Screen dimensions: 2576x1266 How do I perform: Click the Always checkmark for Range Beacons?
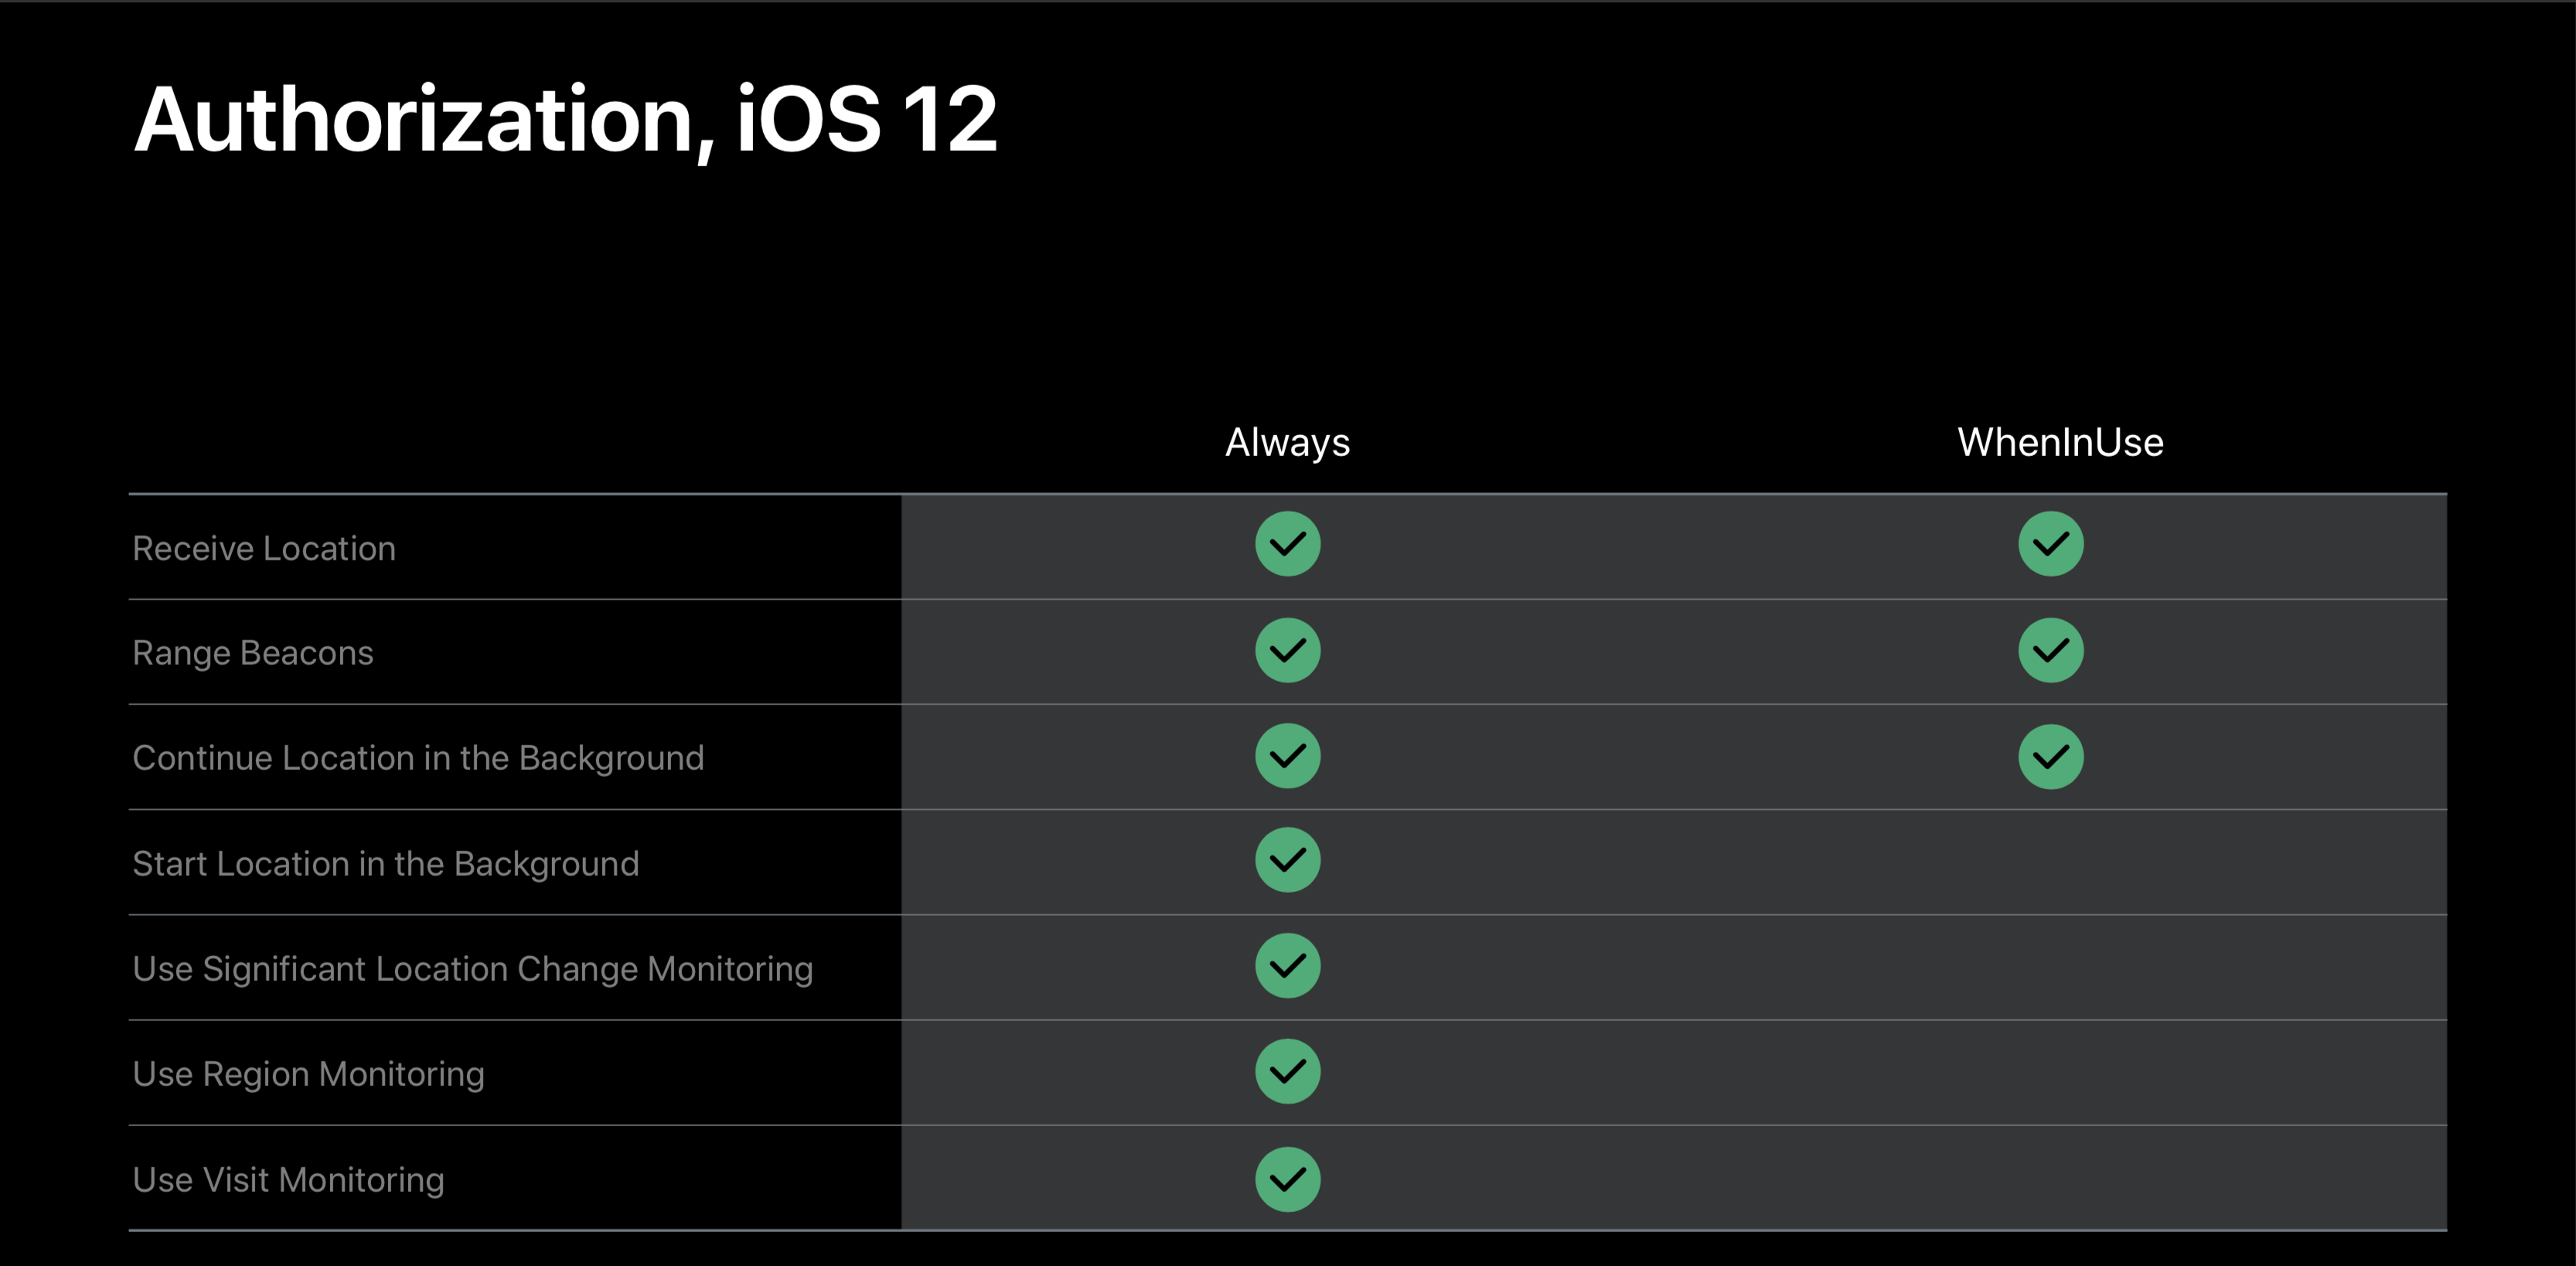click(1287, 650)
